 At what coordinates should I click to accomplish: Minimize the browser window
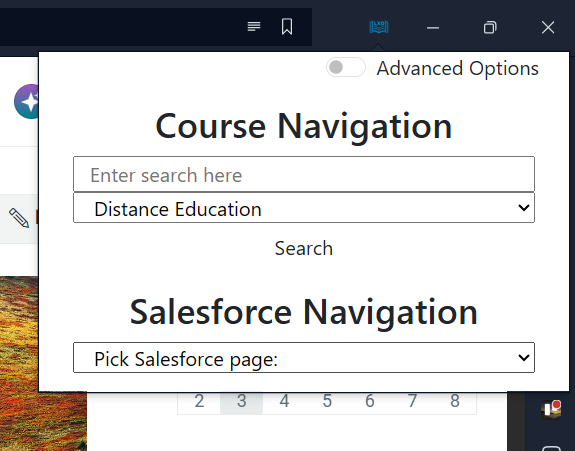tap(433, 28)
